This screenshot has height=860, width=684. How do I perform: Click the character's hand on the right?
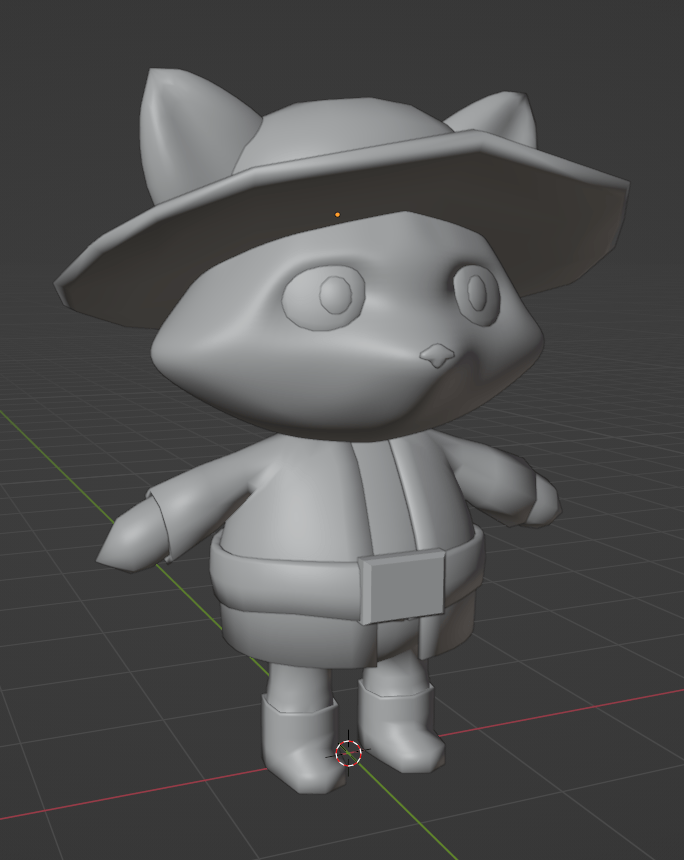coord(542,501)
